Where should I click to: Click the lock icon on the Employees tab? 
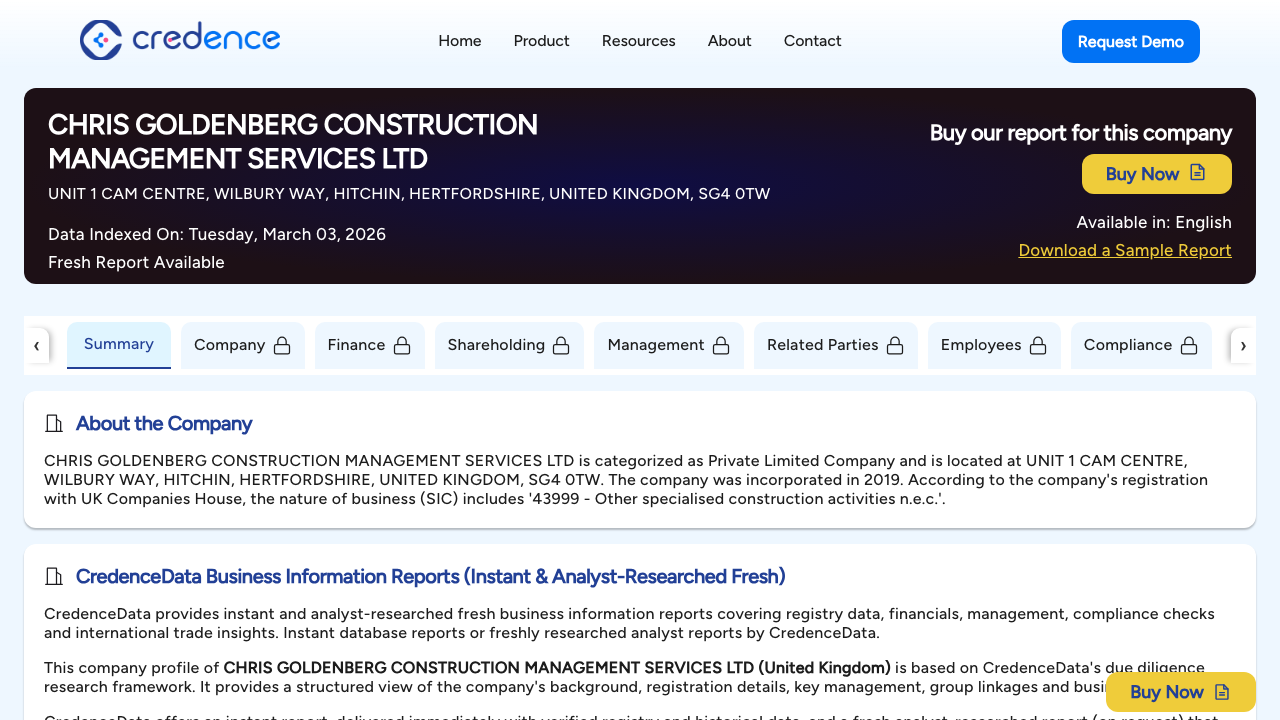tap(1036, 344)
